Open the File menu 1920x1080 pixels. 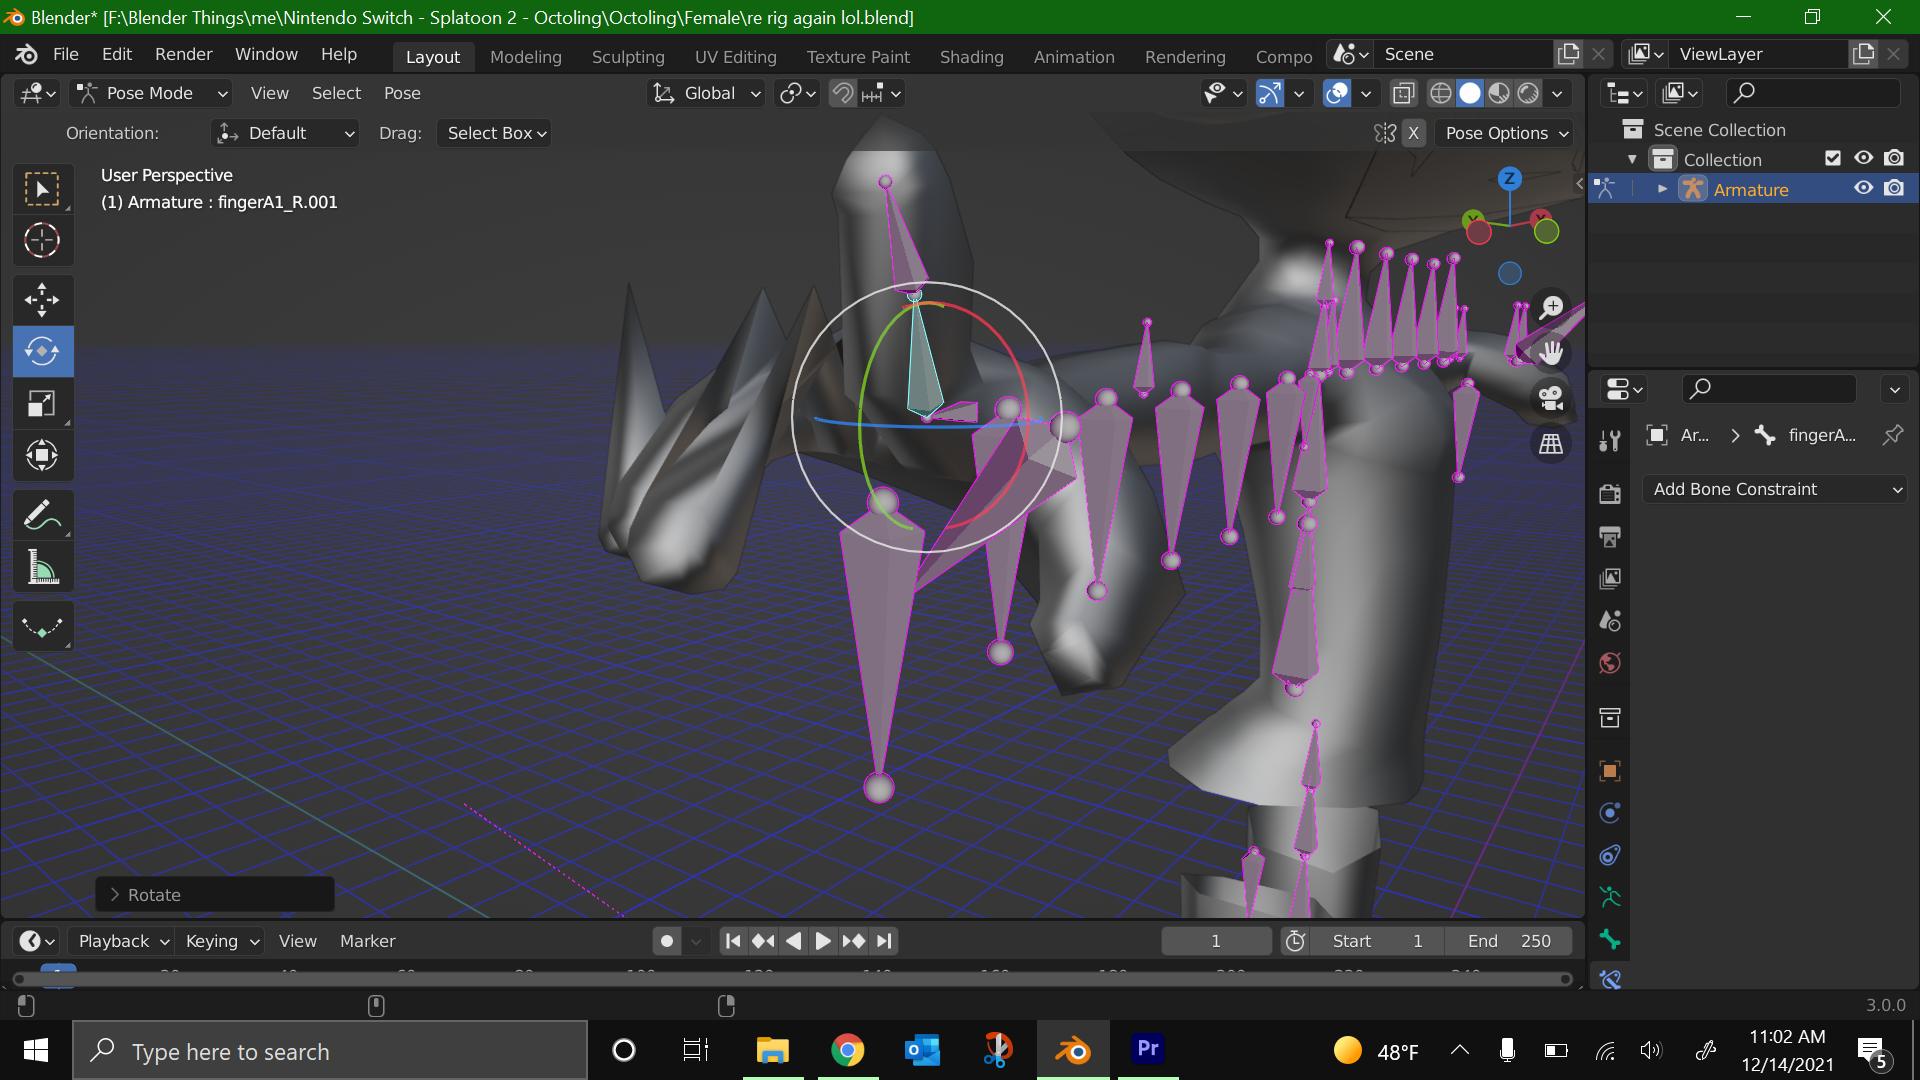[x=65, y=54]
